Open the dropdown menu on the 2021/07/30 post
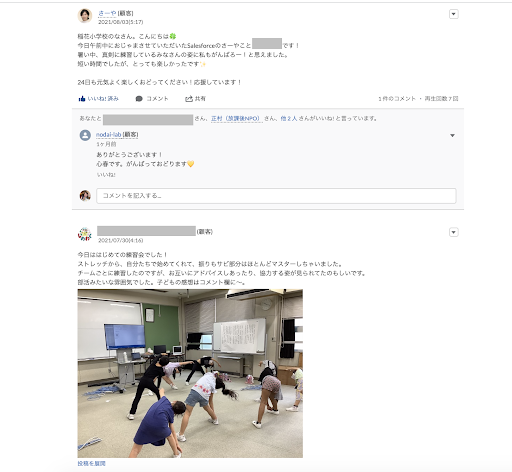This screenshot has height=472, width=512. tap(454, 232)
